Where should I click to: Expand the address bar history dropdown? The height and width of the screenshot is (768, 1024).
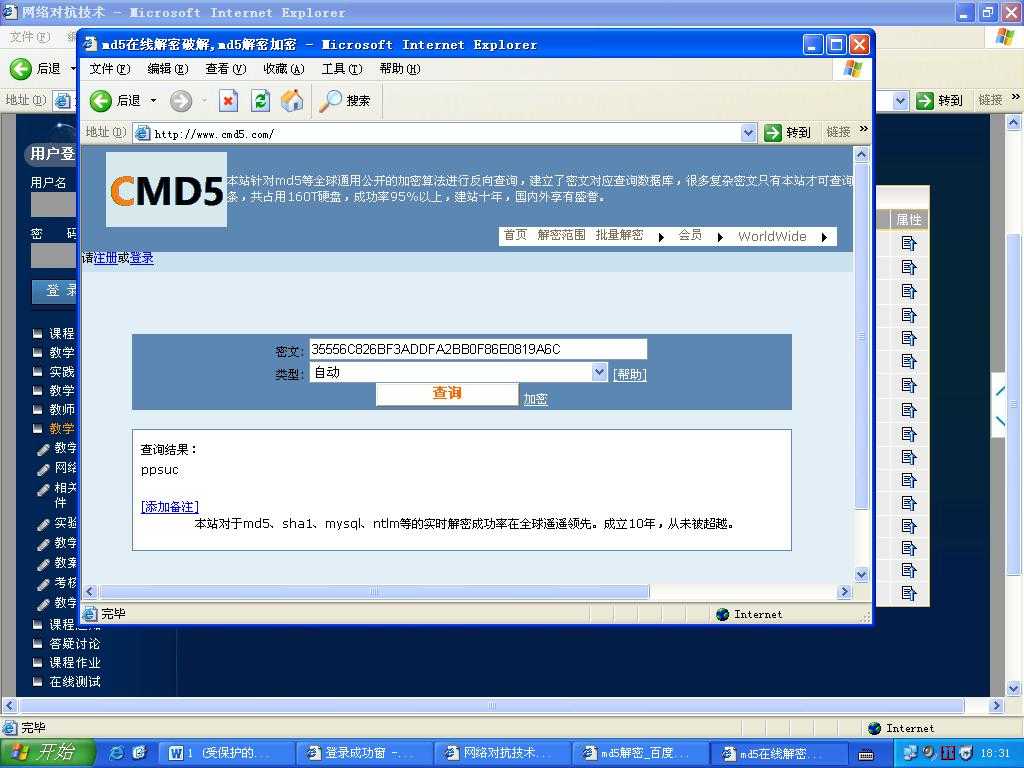coord(748,133)
